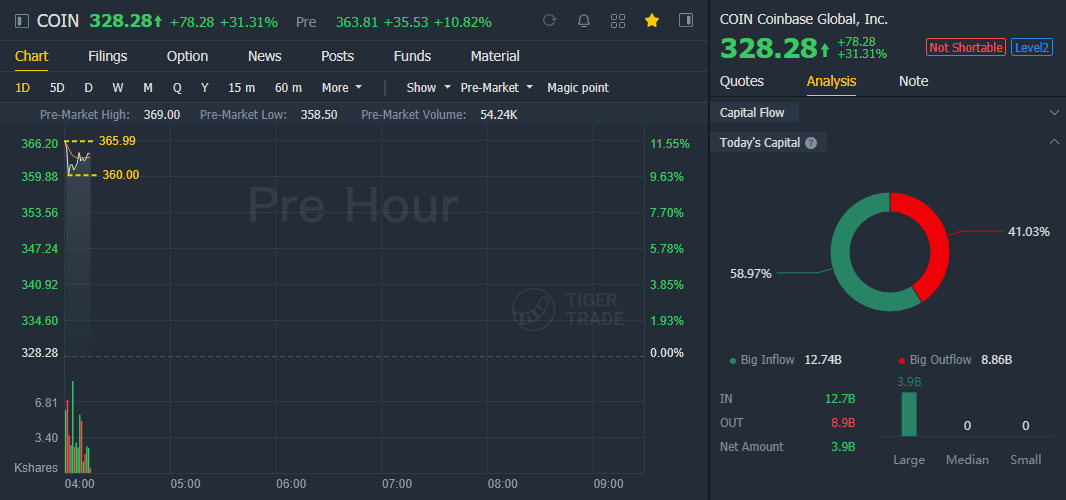
Task: Select the M monthly timeframe
Action: click(148, 88)
